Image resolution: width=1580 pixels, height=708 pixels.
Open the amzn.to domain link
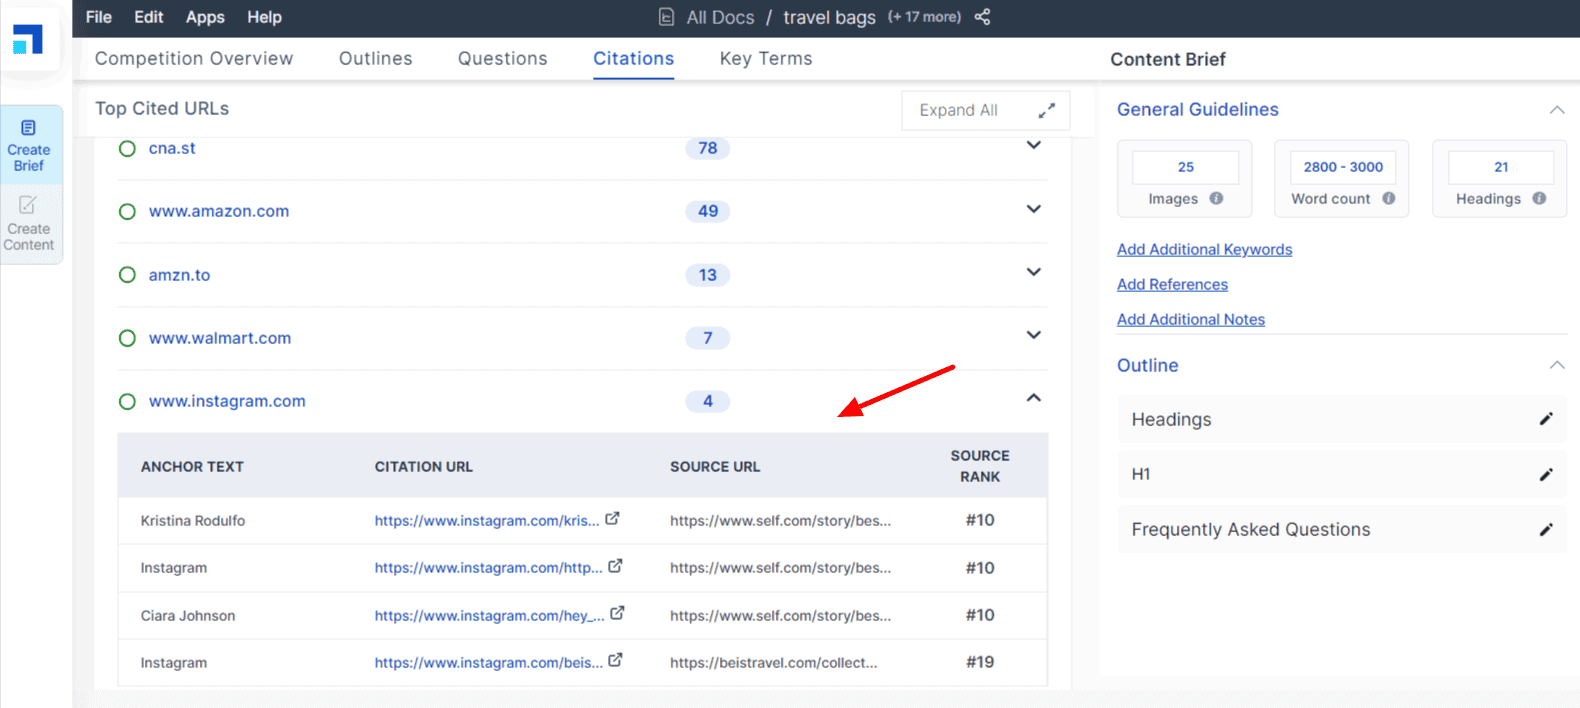click(x=179, y=274)
